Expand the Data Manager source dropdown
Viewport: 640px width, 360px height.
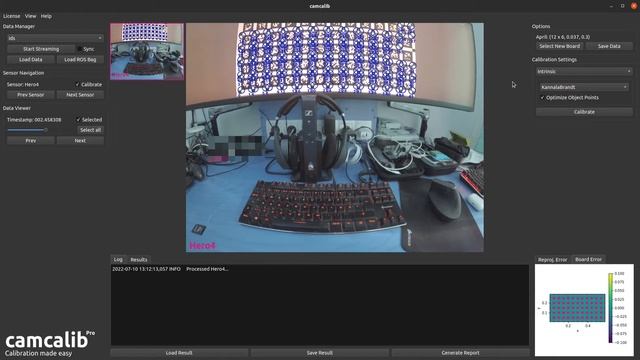[x=55, y=38]
